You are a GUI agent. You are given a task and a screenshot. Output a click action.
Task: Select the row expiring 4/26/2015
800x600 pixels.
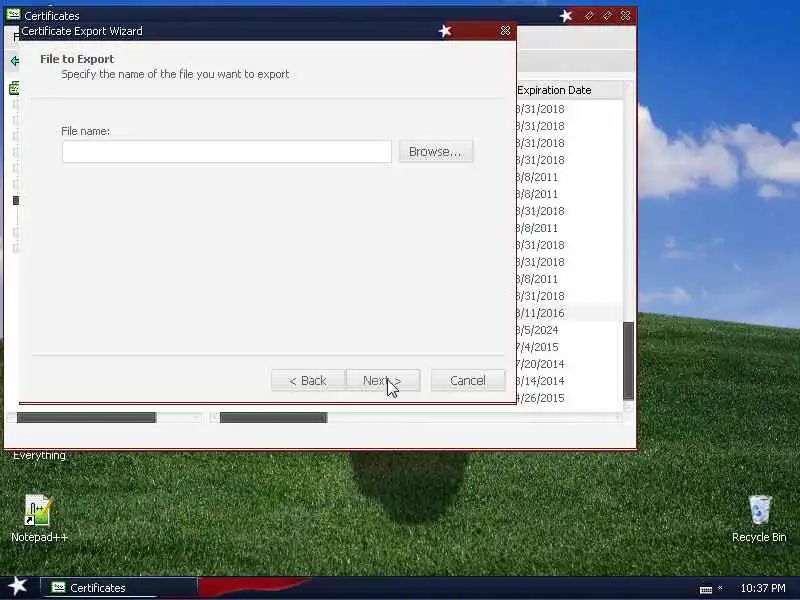click(x=567, y=398)
